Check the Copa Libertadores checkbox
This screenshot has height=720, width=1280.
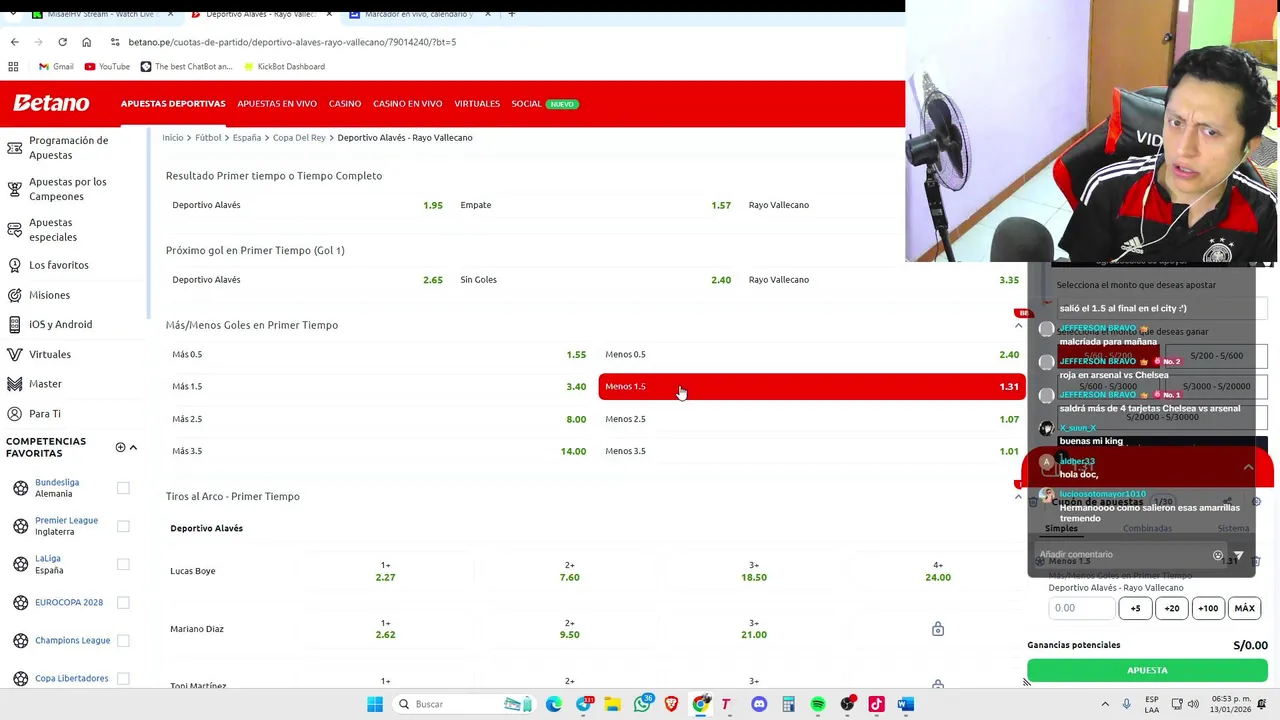[x=123, y=678]
